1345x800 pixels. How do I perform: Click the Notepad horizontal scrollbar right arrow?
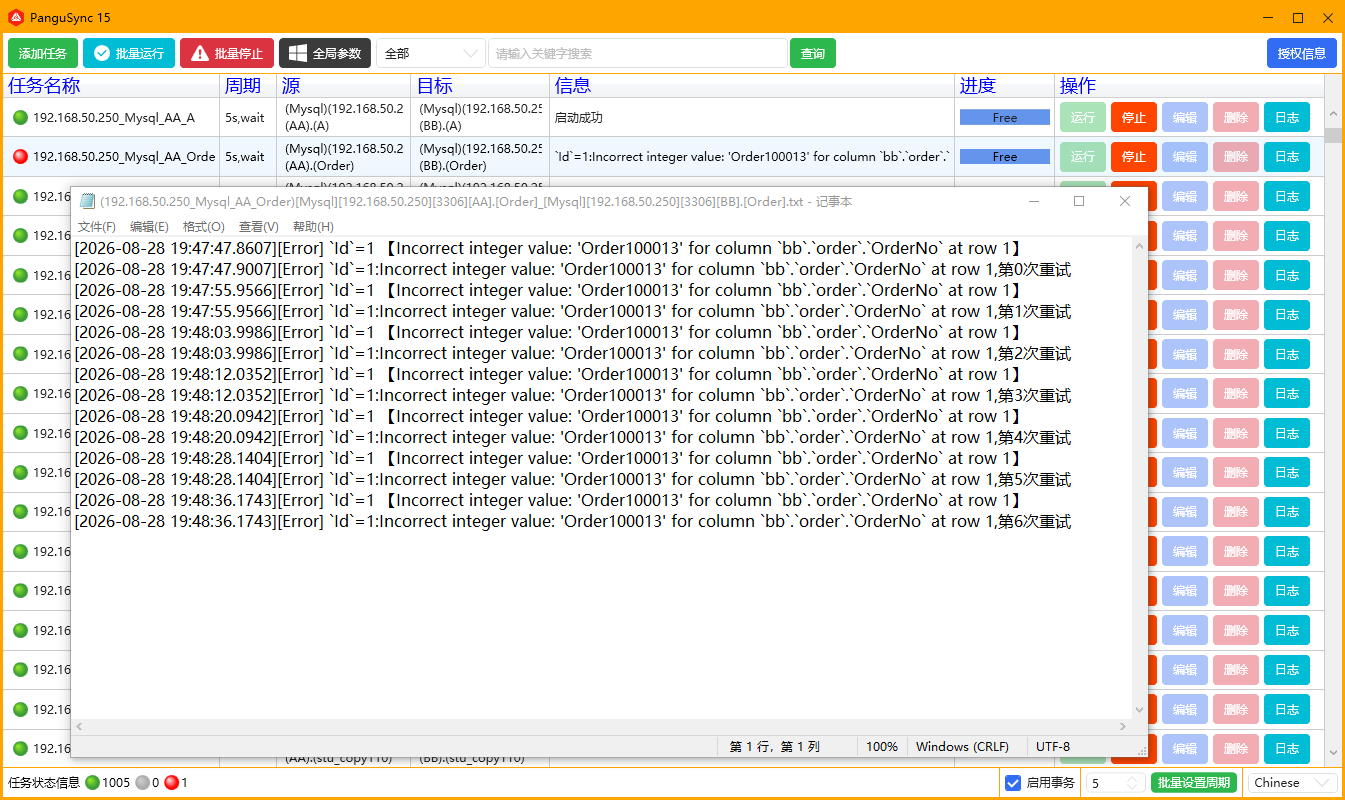point(1124,727)
